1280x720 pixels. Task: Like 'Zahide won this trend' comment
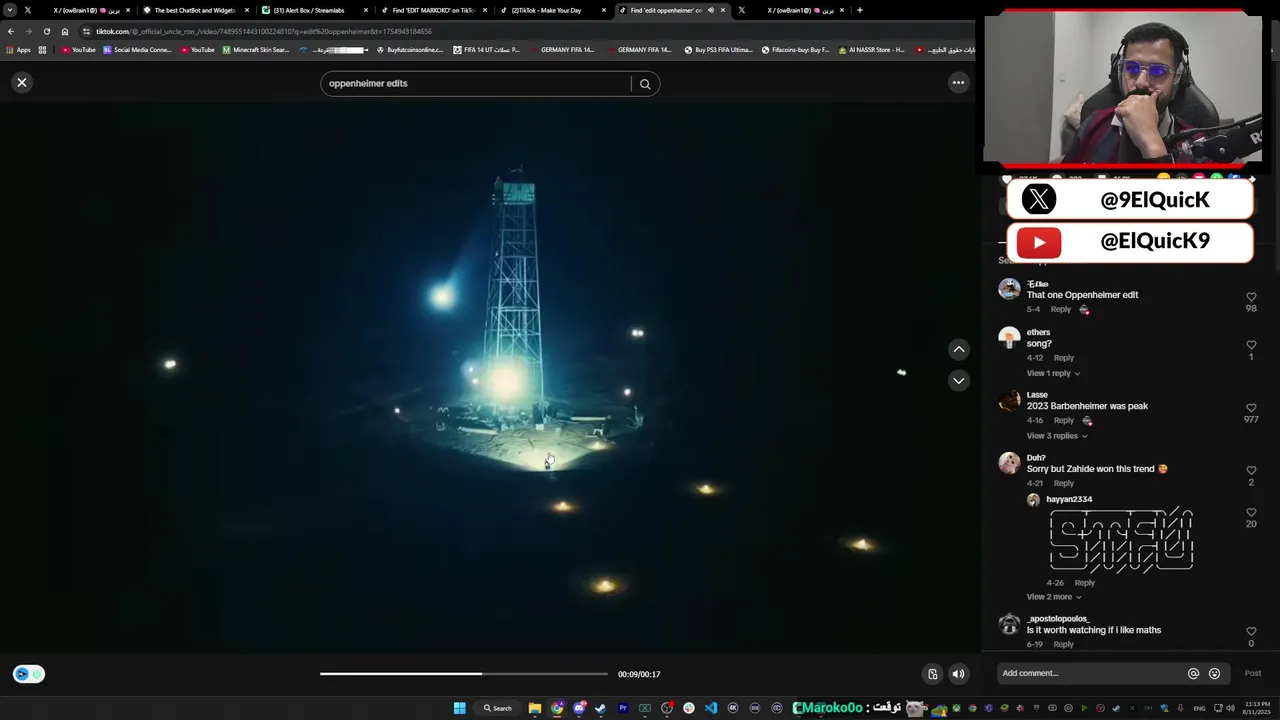pos(1251,470)
